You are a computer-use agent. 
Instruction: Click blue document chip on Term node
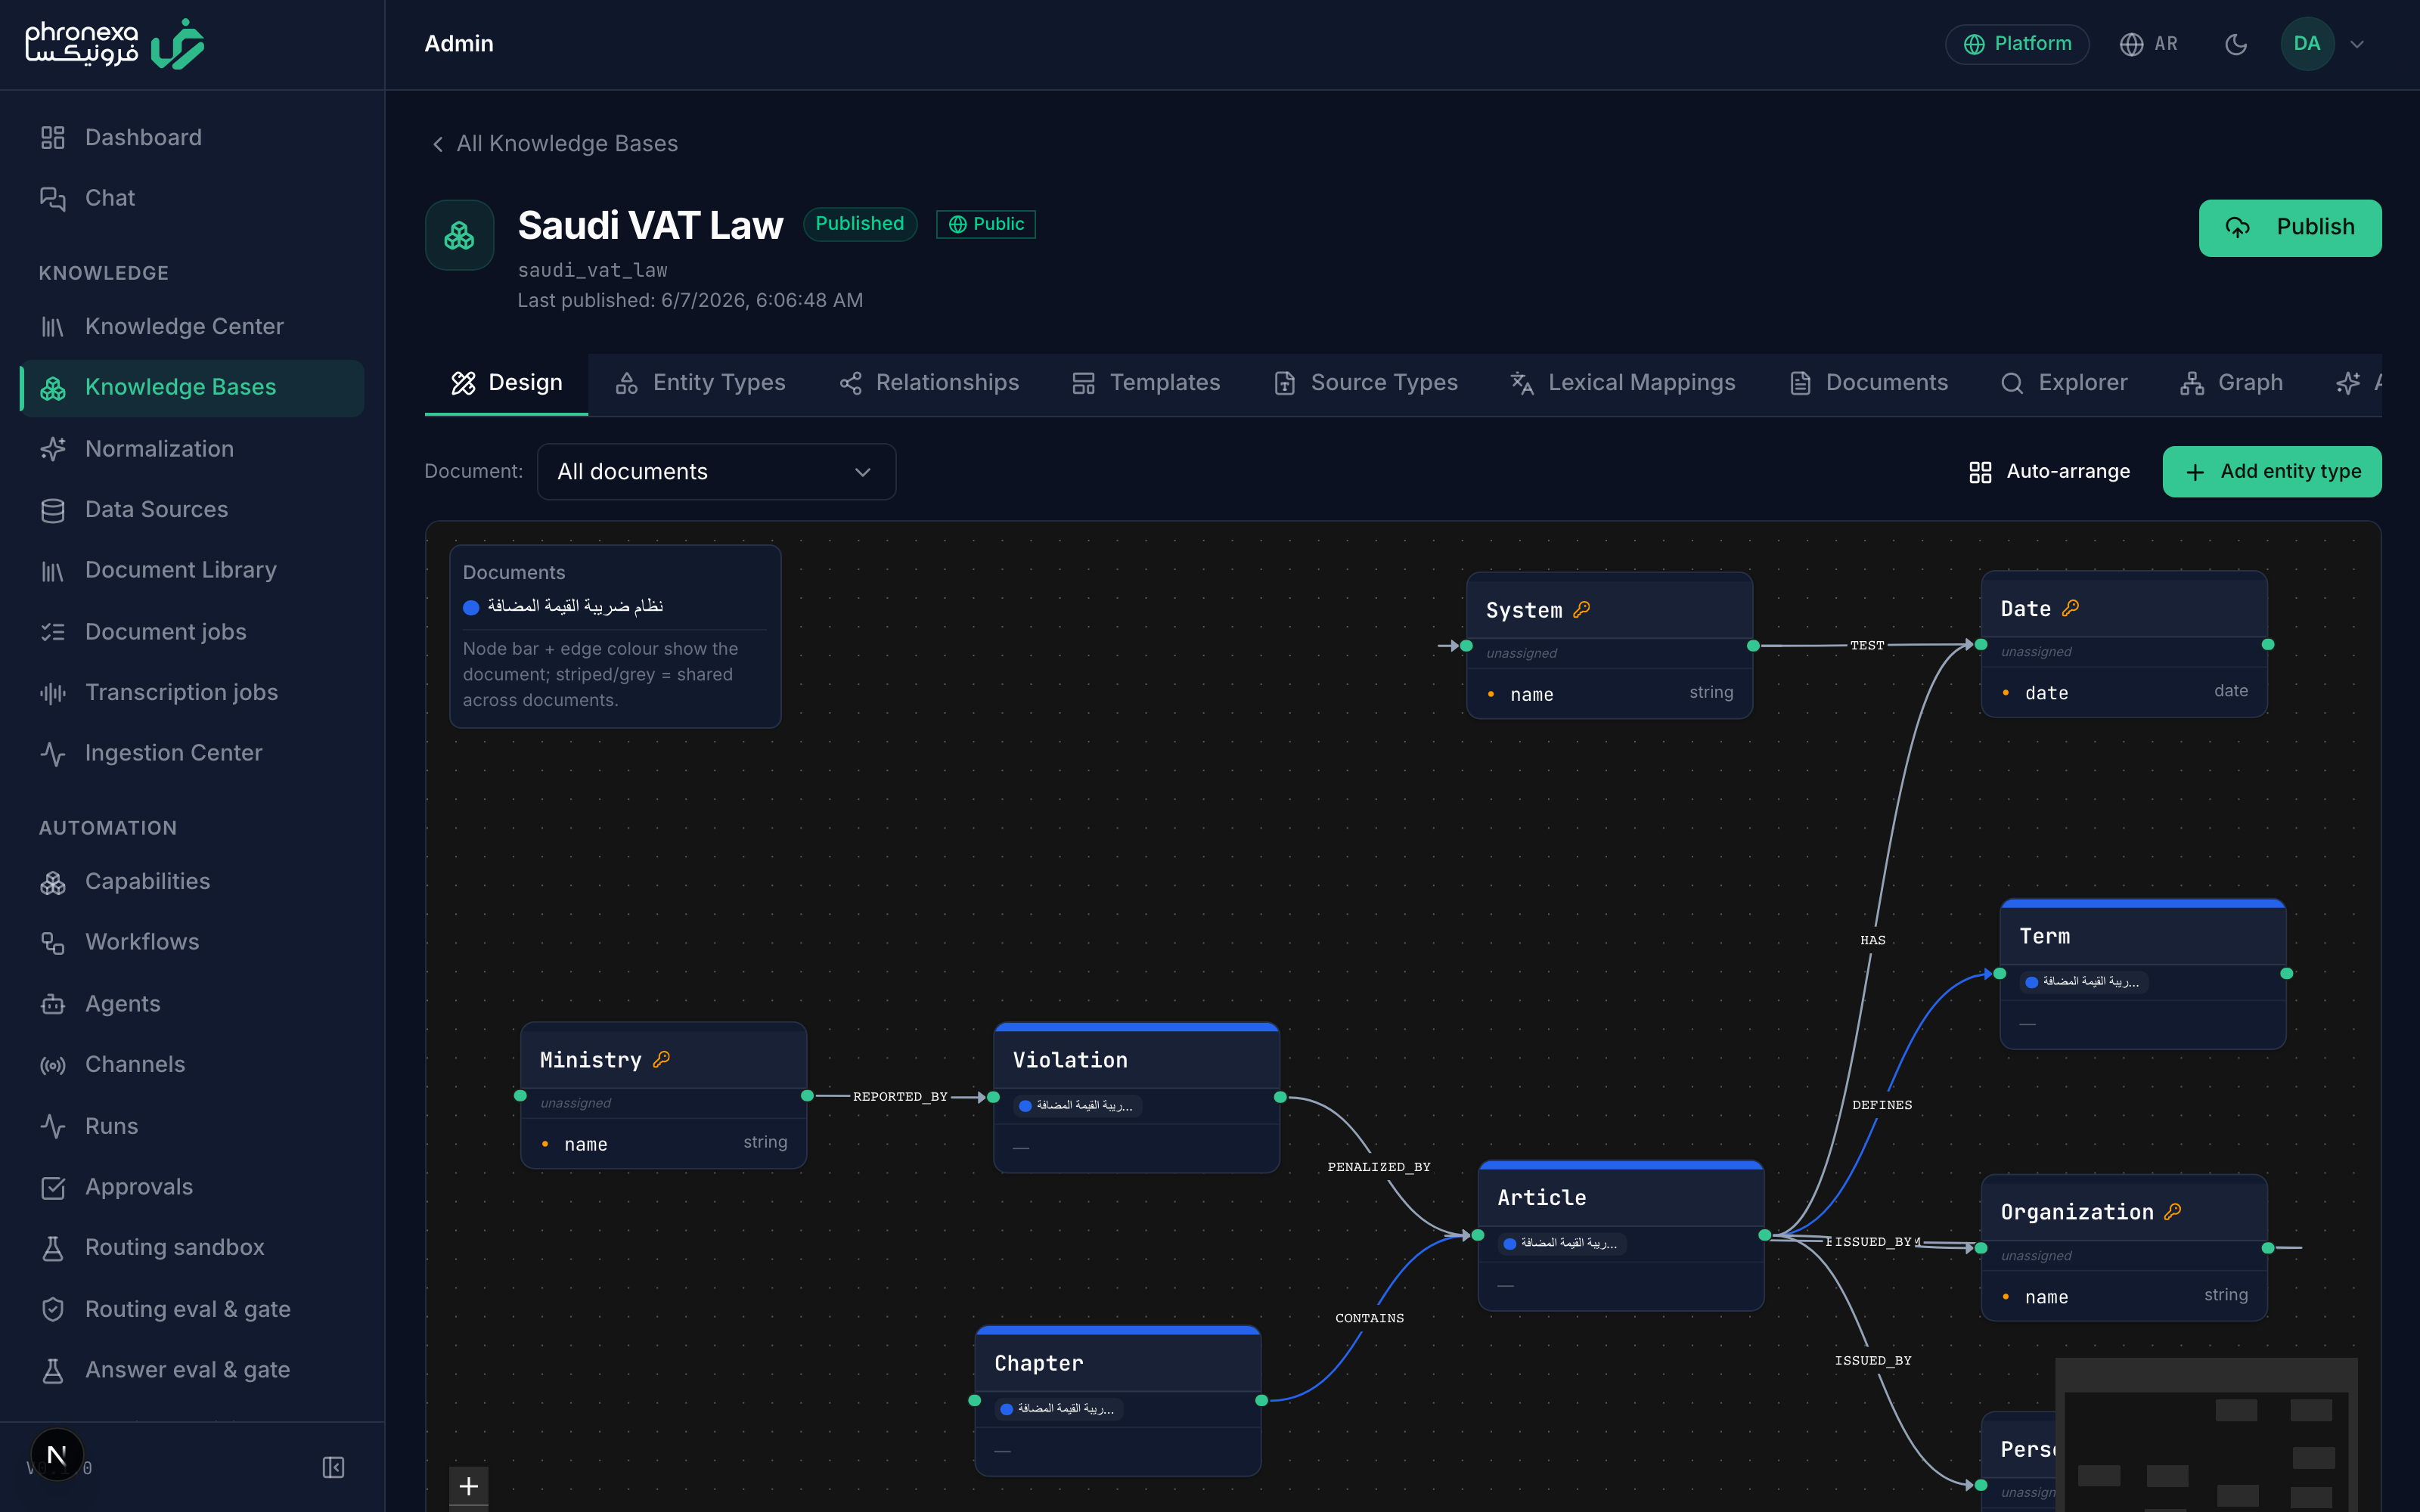pos(2083,982)
